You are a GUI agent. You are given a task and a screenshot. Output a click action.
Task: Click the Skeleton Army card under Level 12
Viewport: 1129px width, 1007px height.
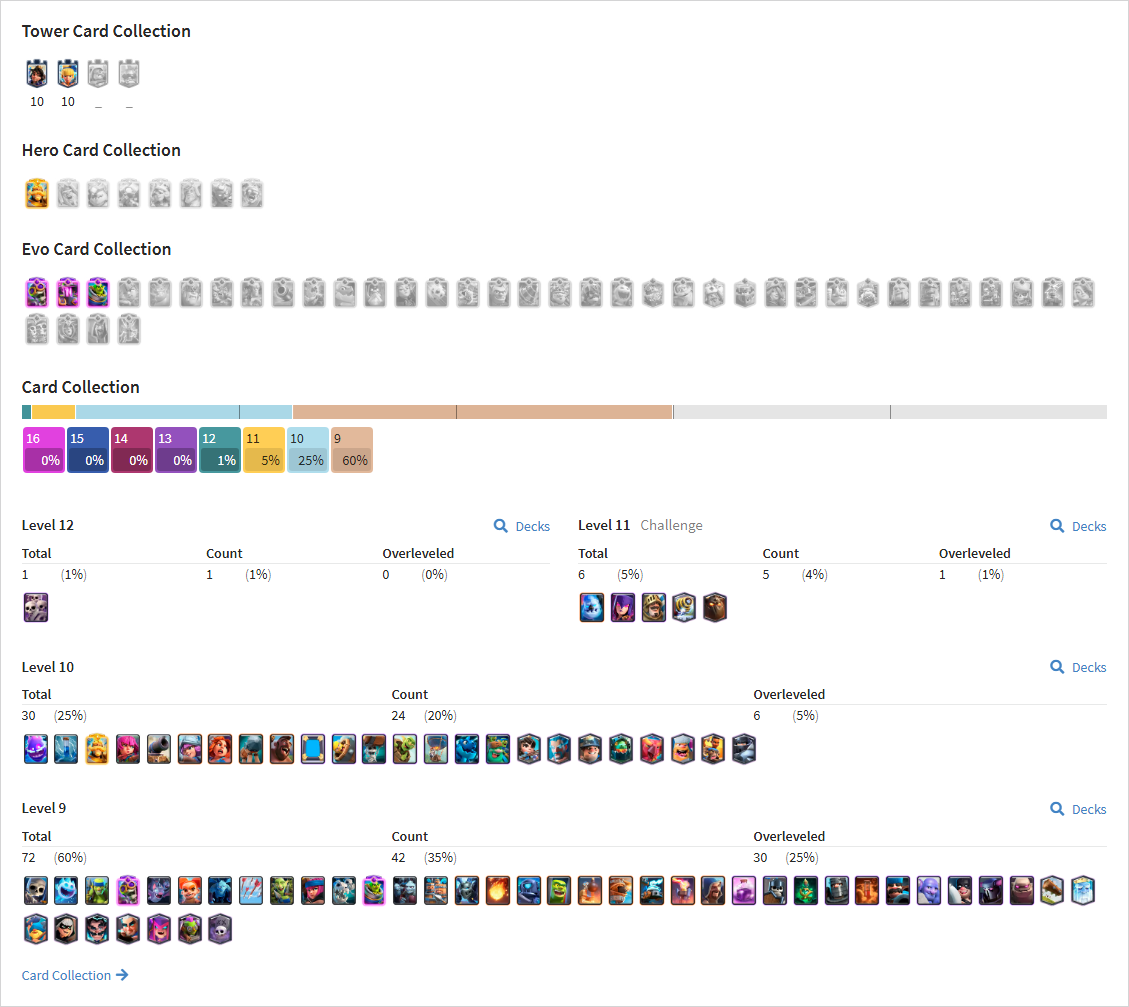[x=36, y=608]
